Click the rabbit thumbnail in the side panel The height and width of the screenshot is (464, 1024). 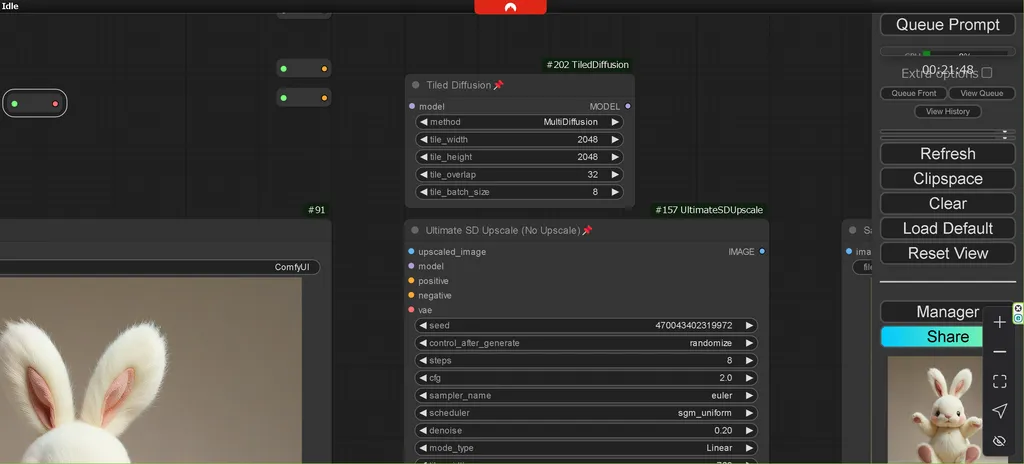(x=935, y=410)
